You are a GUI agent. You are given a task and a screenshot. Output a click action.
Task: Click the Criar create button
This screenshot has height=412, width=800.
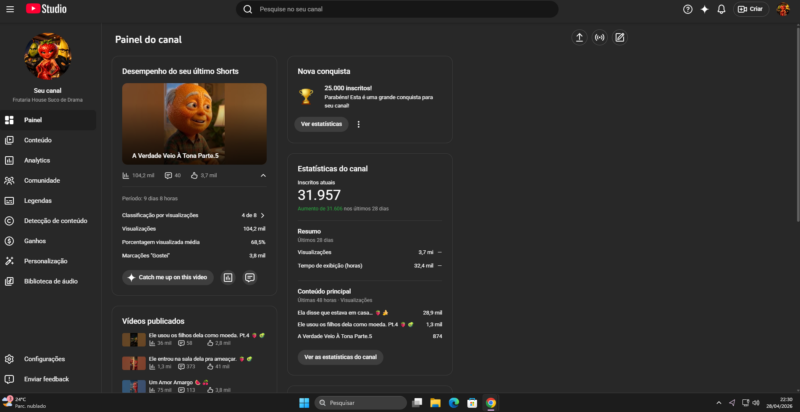[x=751, y=9]
